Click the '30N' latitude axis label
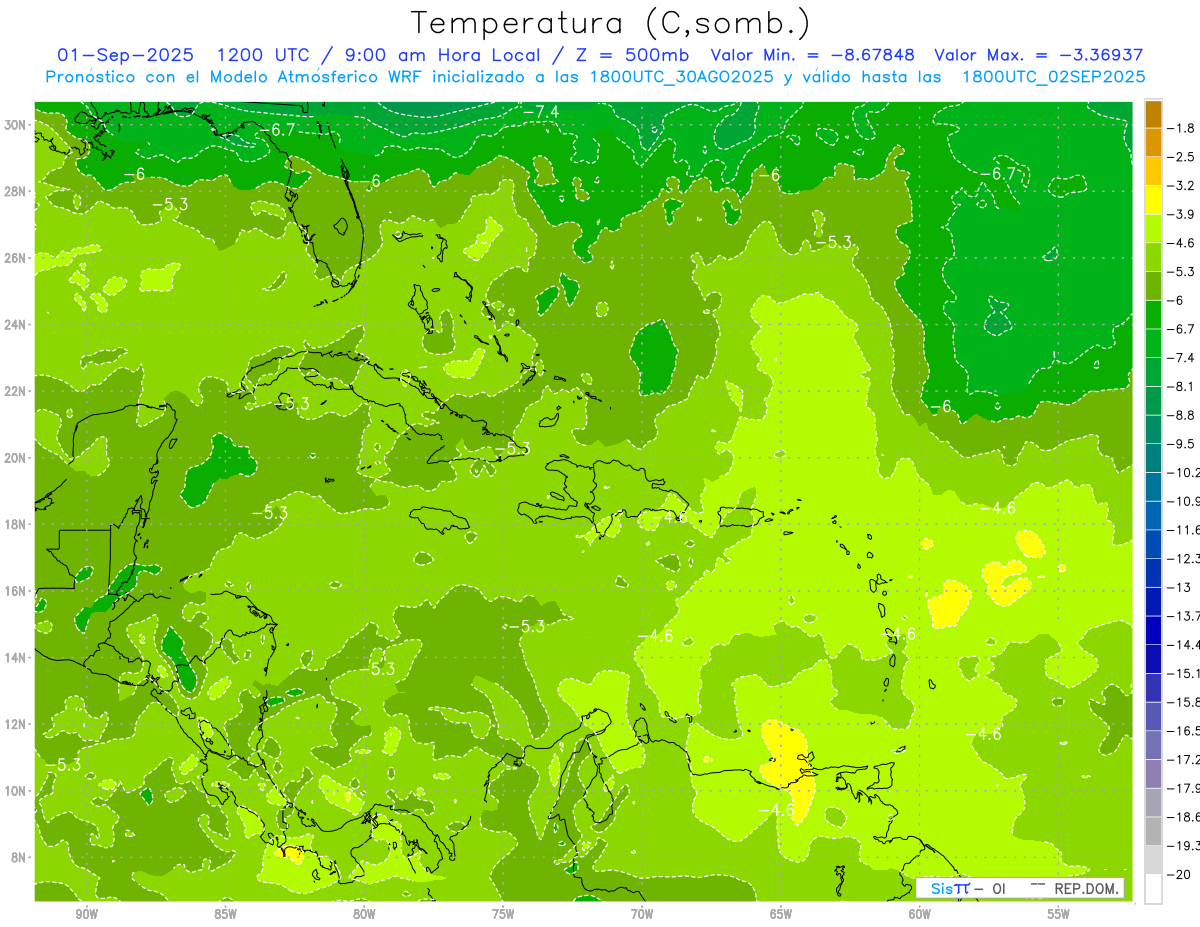1200x927 pixels. [x=17, y=125]
